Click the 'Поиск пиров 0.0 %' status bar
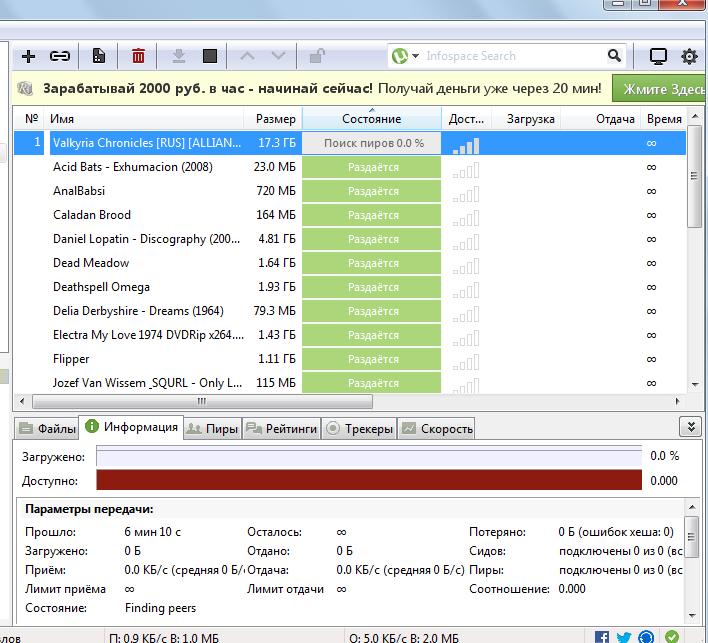Image resolution: width=708 pixels, height=643 pixels. pyautogui.click(x=372, y=143)
